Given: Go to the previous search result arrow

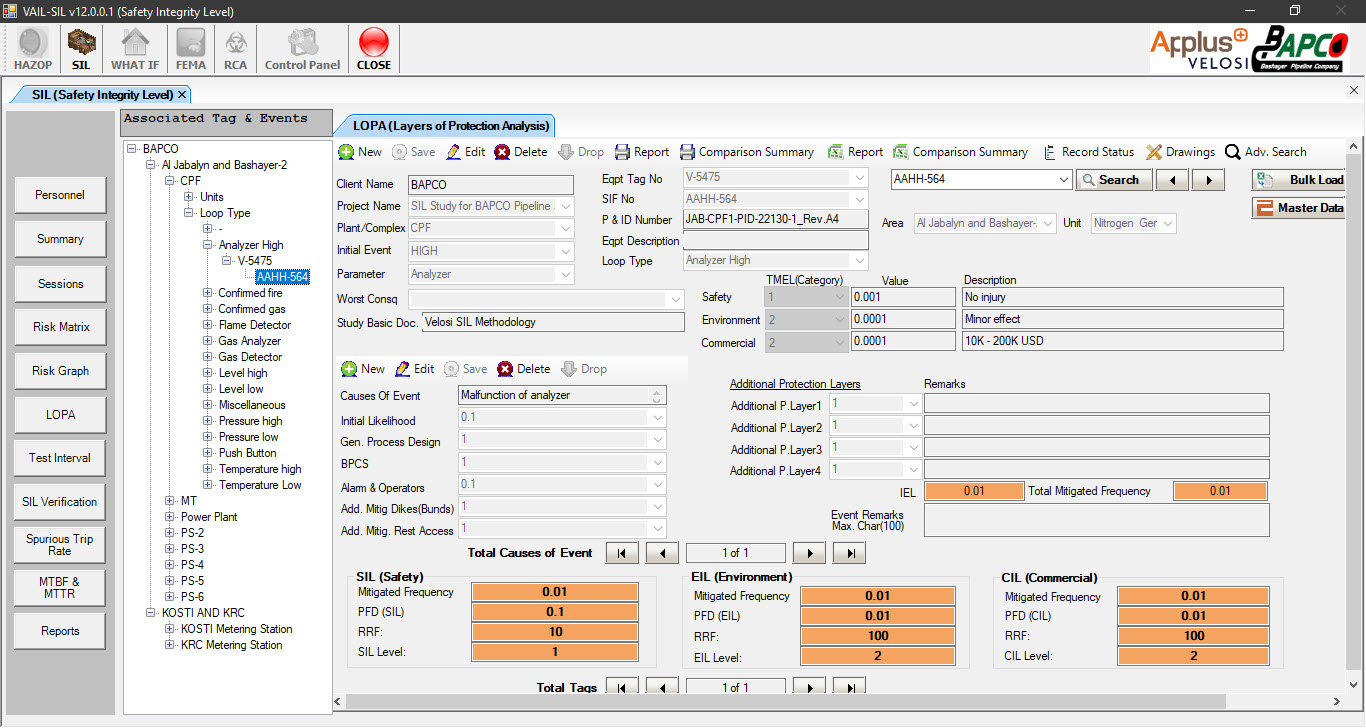Looking at the screenshot, I should [1172, 180].
